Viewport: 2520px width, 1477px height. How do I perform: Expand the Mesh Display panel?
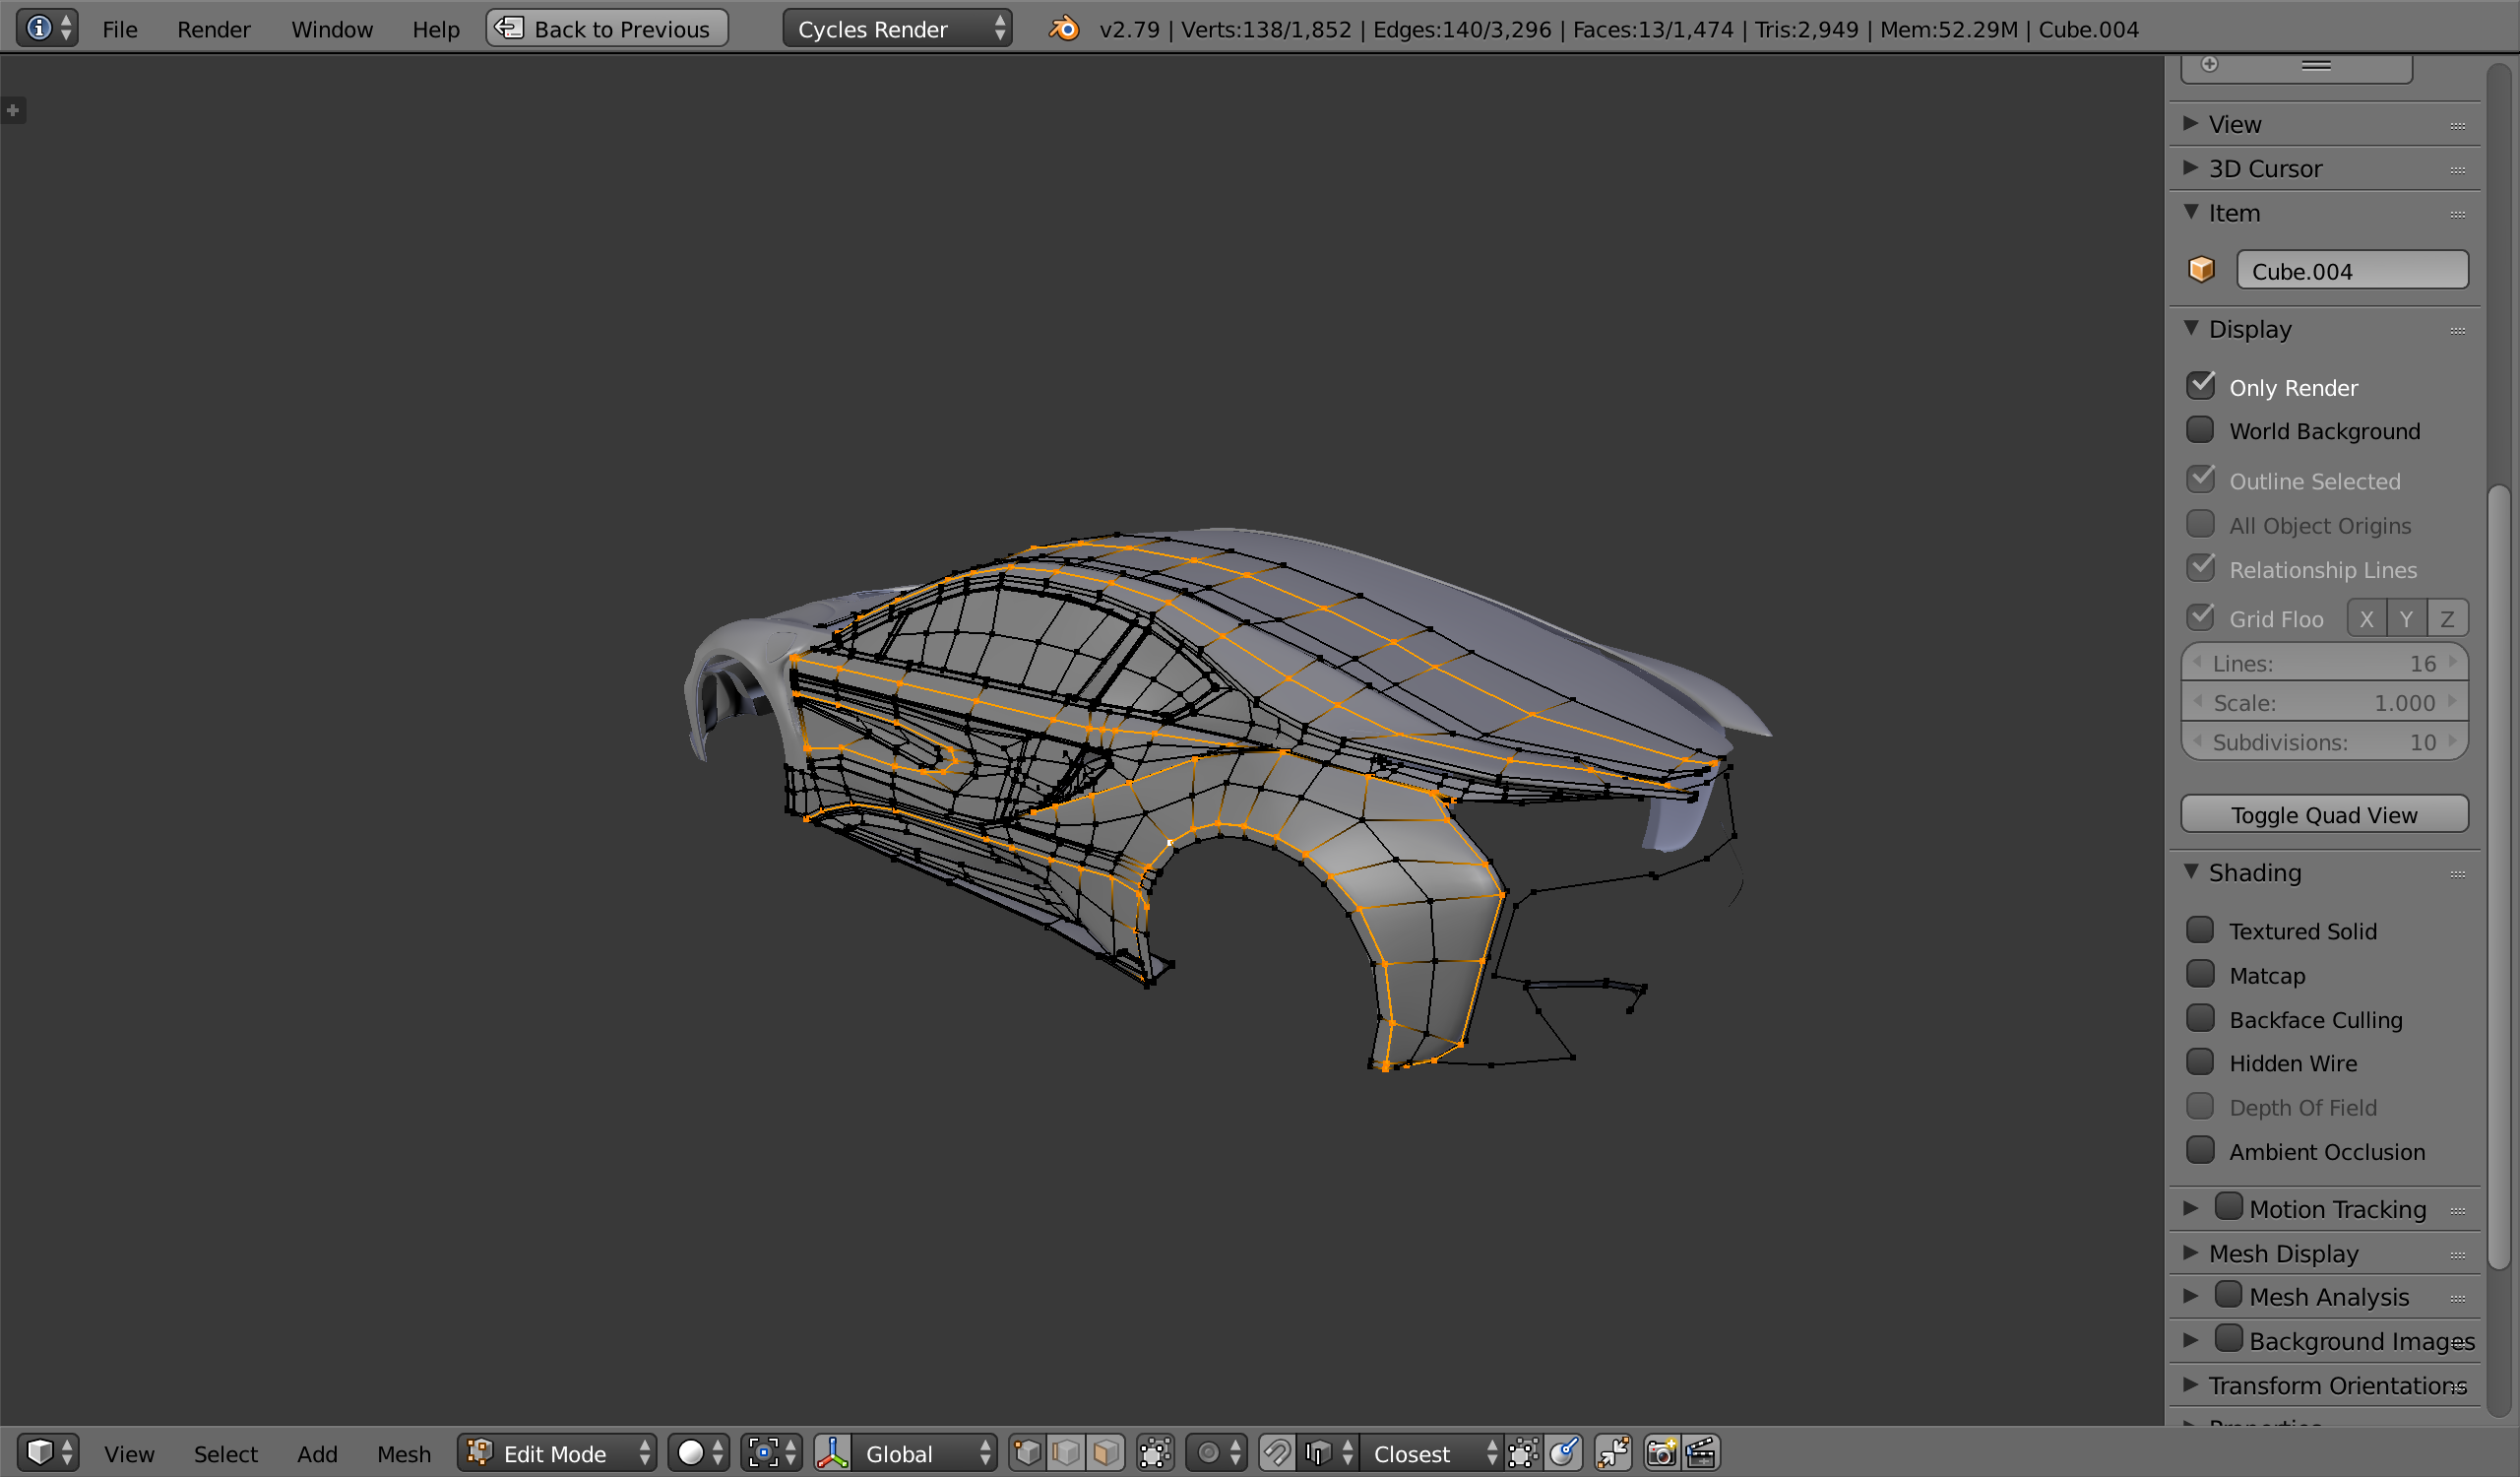coord(2283,1253)
